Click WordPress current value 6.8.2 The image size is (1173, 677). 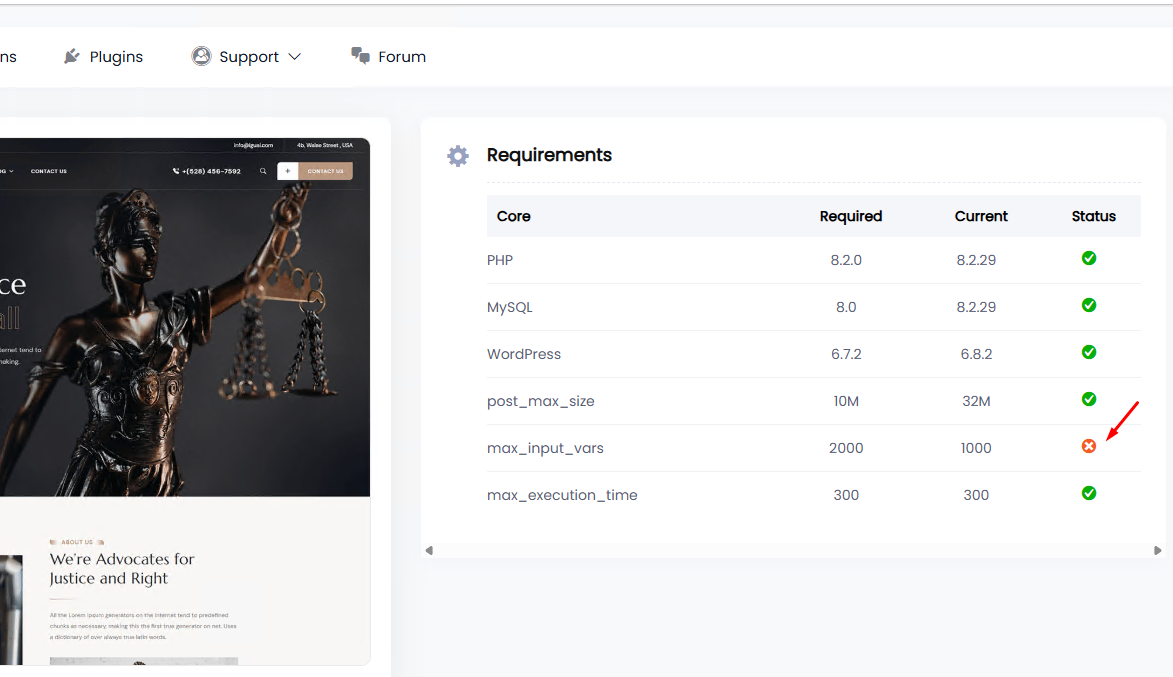(x=976, y=355)
